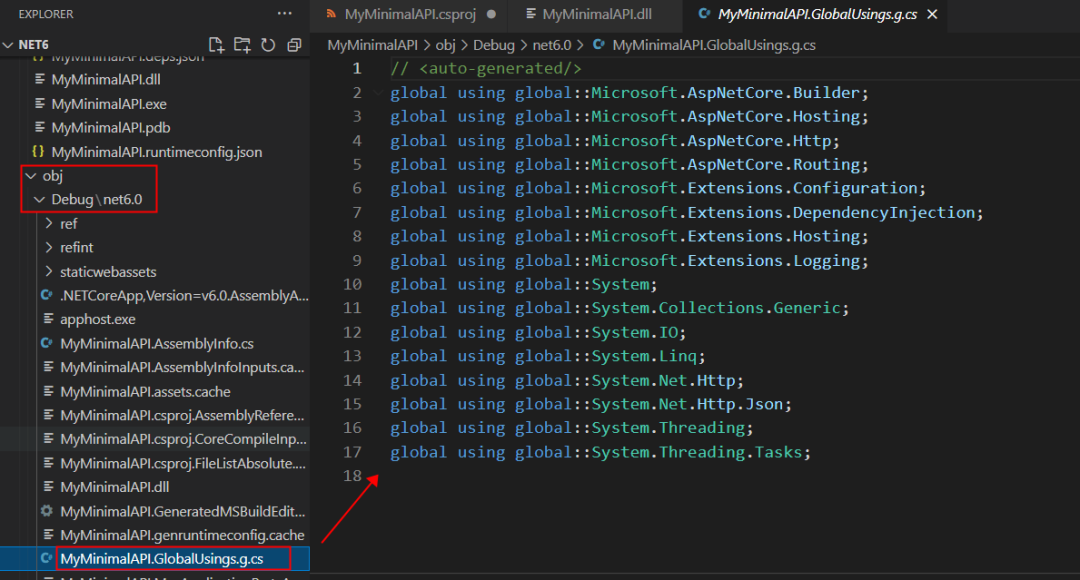Click the file name in the breadcrumb
Screen dimensions: 1080x580
tap(714, 45)
